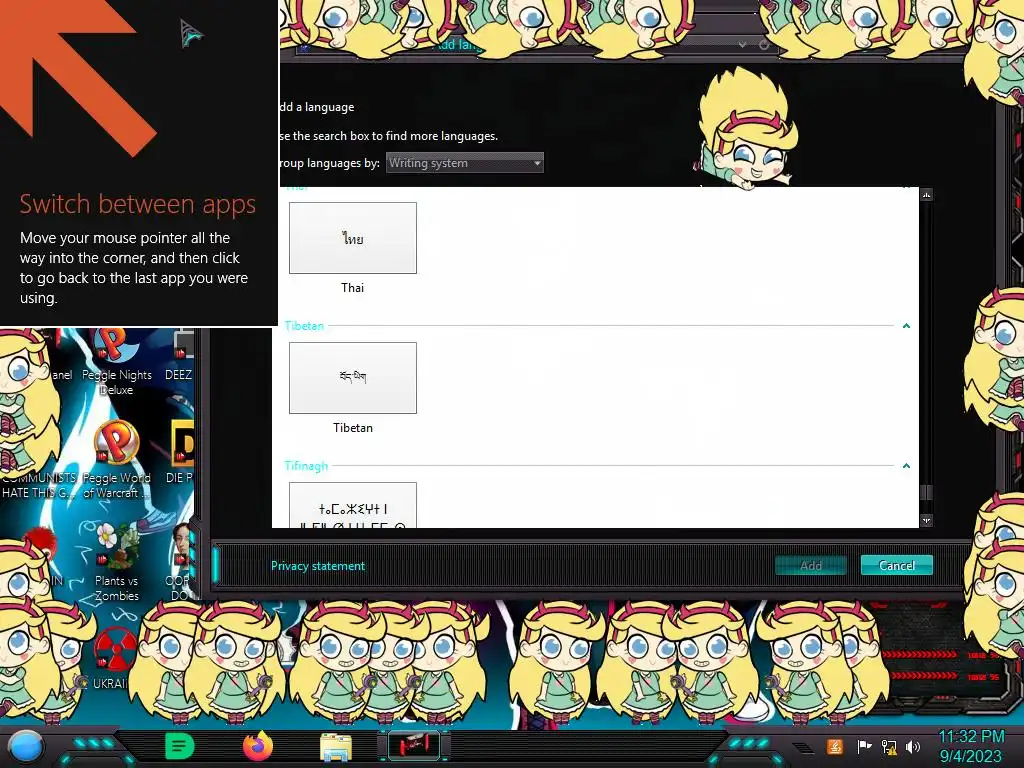Viewport: 1024px width, 768px height.
Task: Show hidden tray icons arrow
Action: click(x=803, y=747)
